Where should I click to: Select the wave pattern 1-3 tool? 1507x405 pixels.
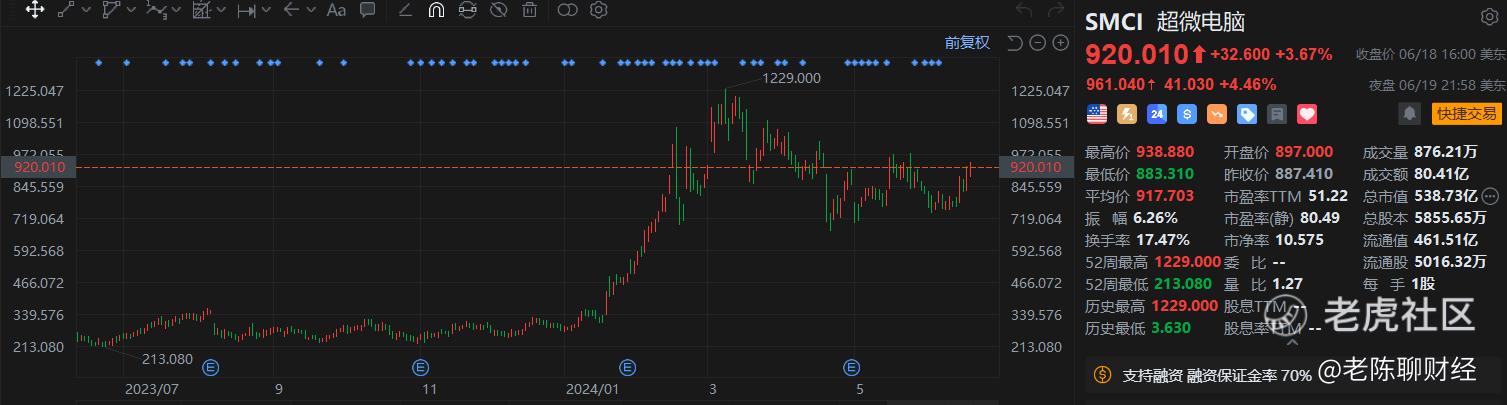pos(155,11)
